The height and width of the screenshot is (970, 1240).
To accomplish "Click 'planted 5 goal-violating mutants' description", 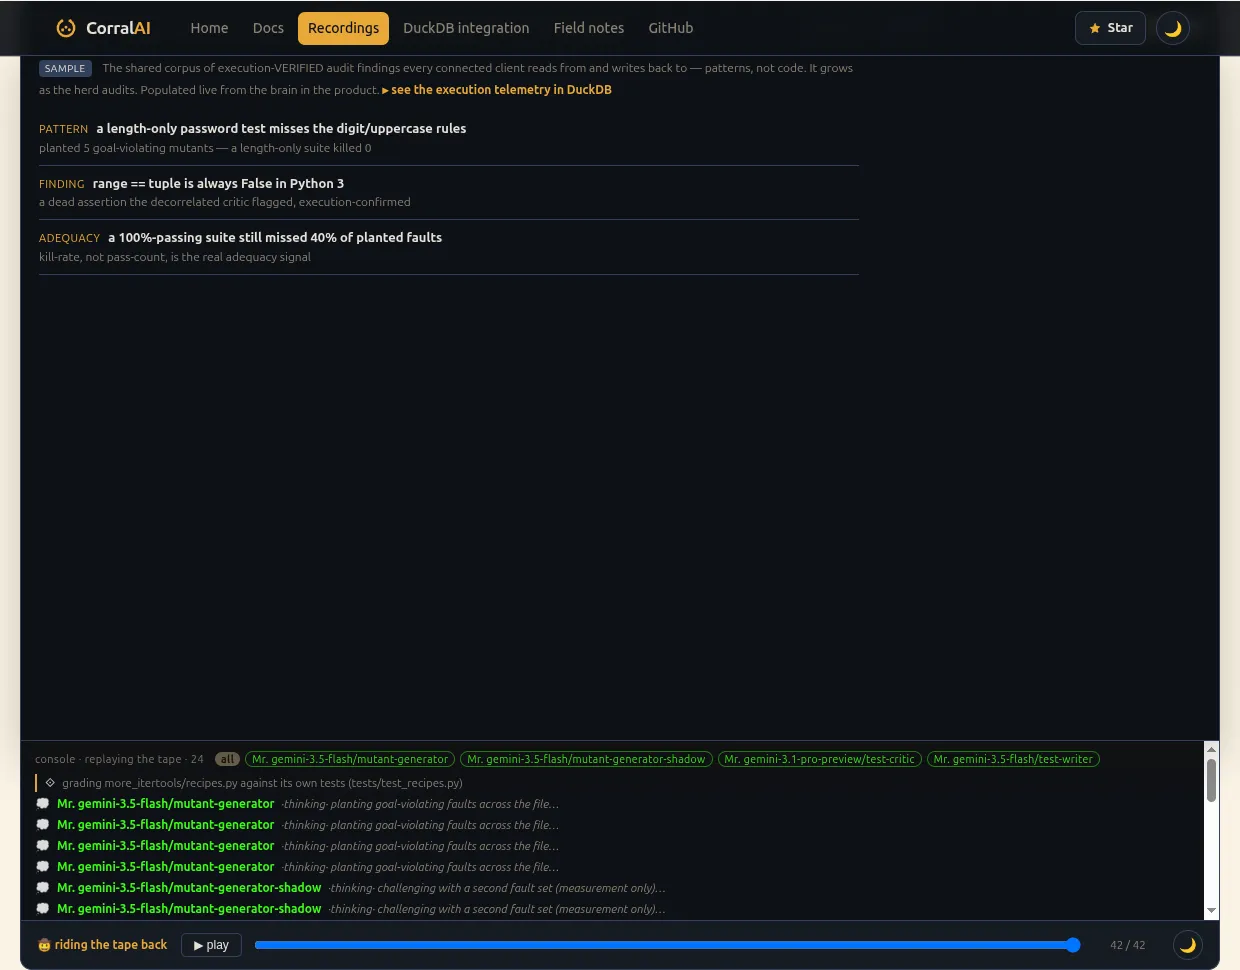I will tap(205, 148).
